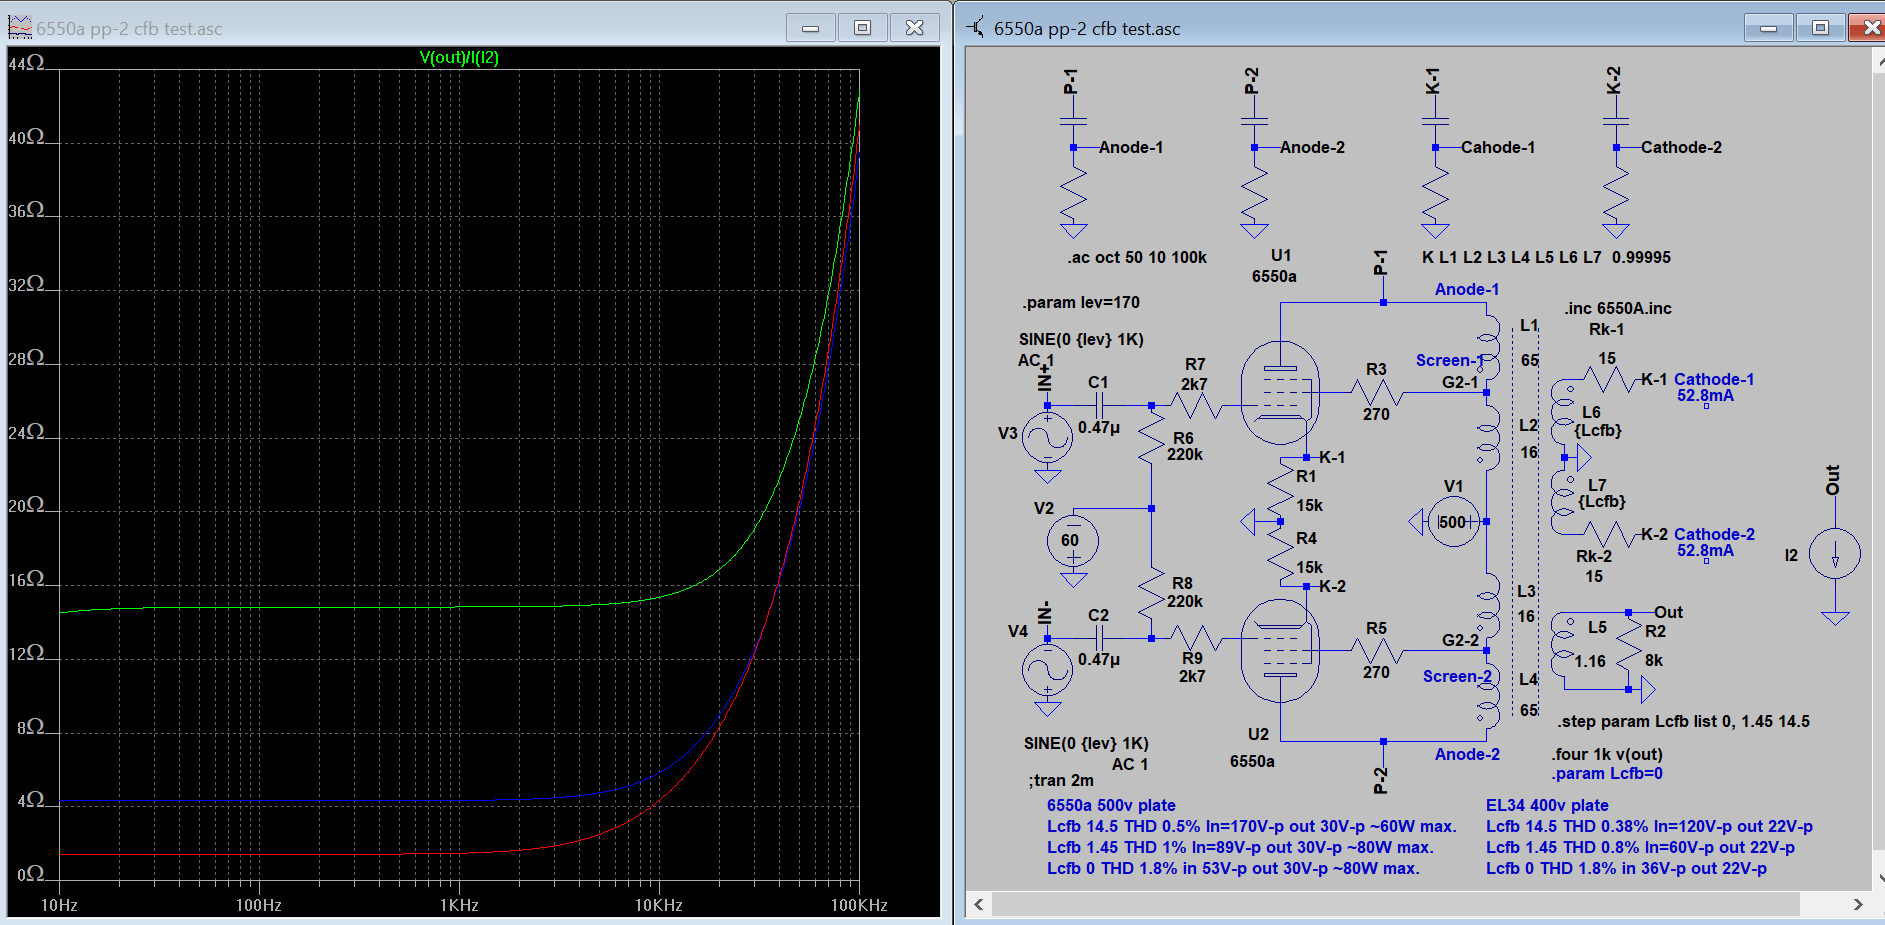Maximize the schematic window
The image size is (1885, 925).
coord(1820,28)
